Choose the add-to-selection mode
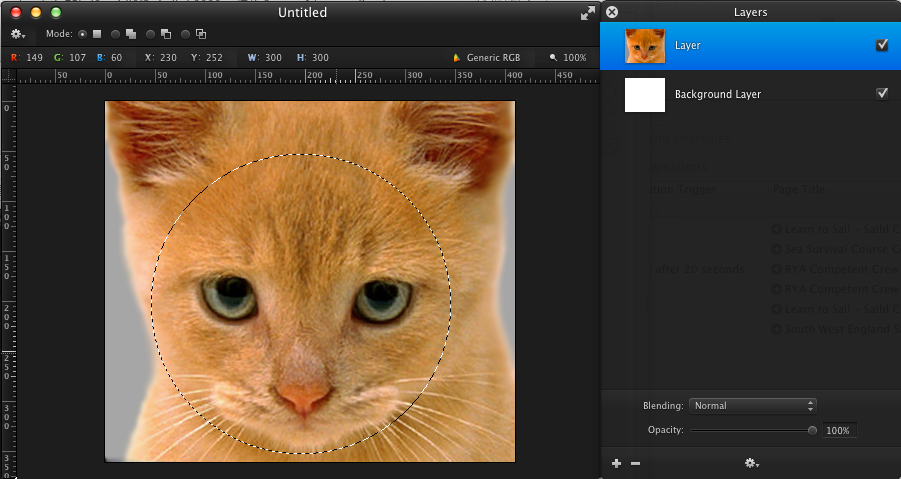This screenshot has width=901, height=479. pyautogui.click(x=117, y=34)
